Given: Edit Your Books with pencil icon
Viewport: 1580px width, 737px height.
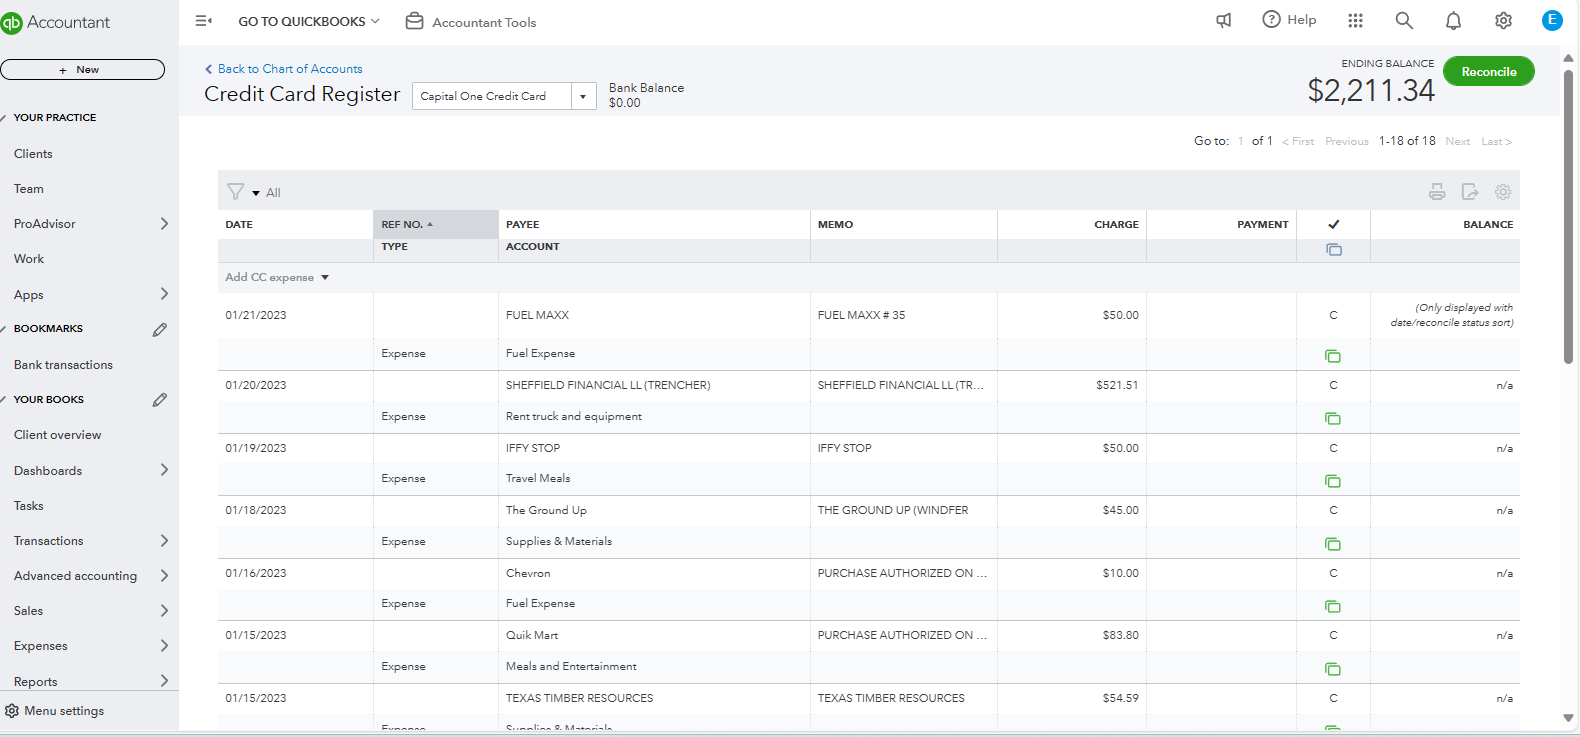Looking at the screenshot, I should (x=159, y=399).
